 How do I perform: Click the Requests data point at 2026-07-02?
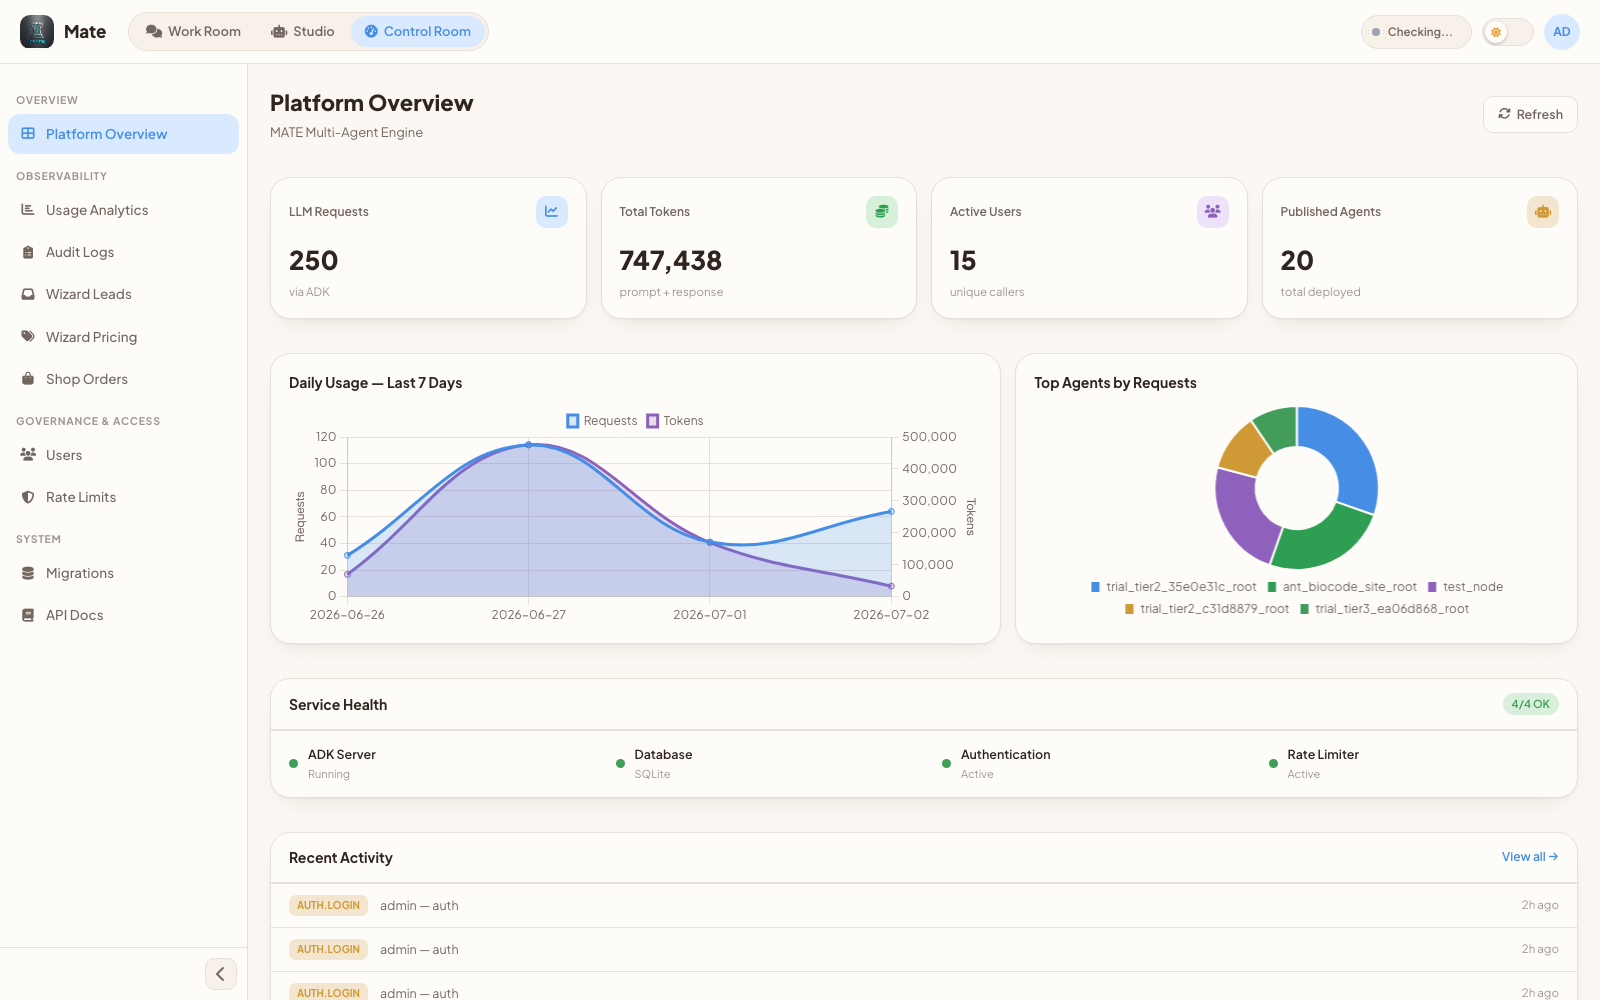(x=891, y=512)
